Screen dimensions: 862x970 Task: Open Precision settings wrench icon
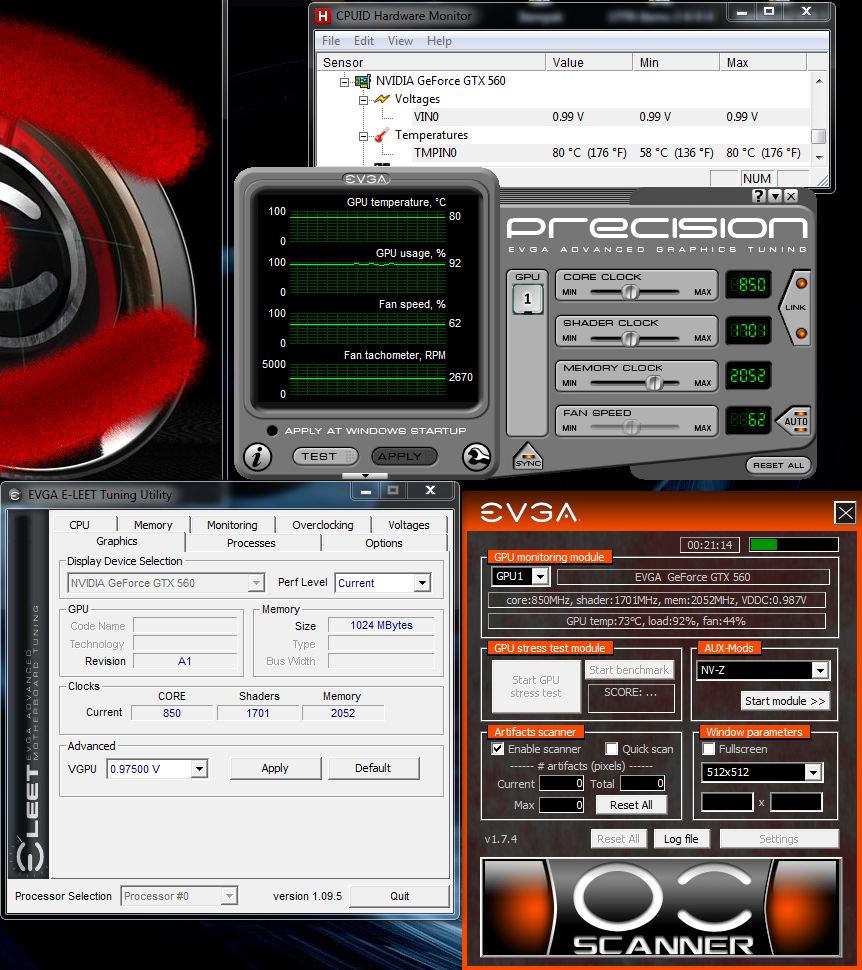click(476, 457)
